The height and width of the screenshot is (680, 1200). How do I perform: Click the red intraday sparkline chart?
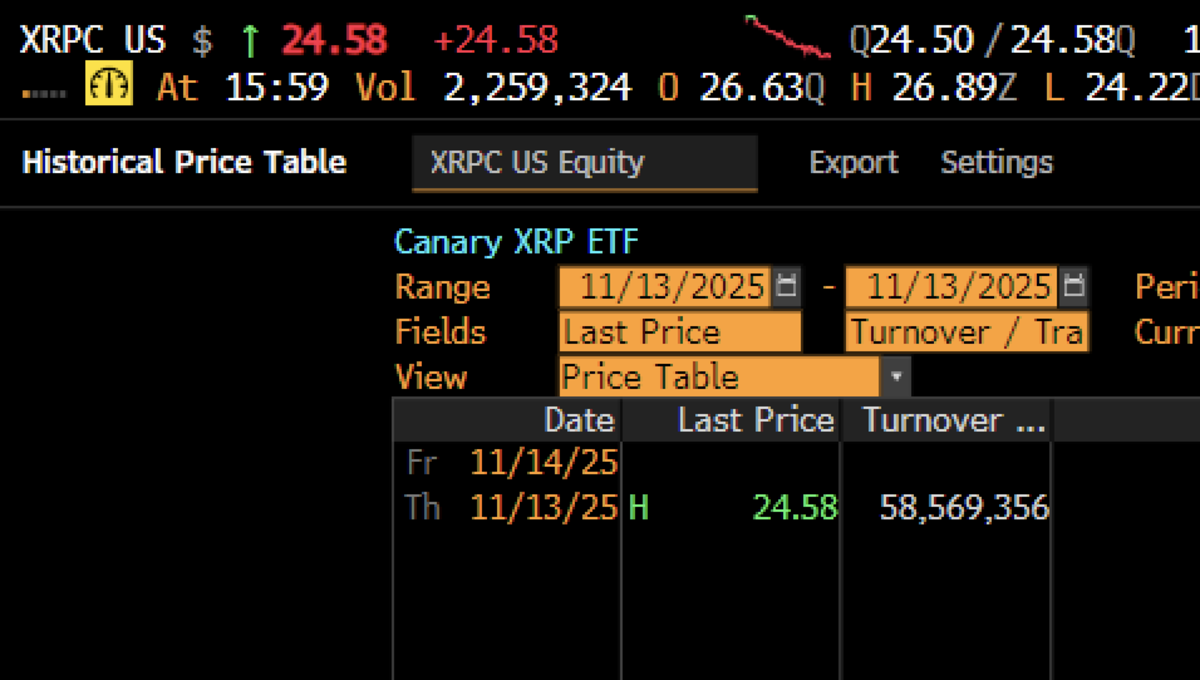(x=788, y=38)
